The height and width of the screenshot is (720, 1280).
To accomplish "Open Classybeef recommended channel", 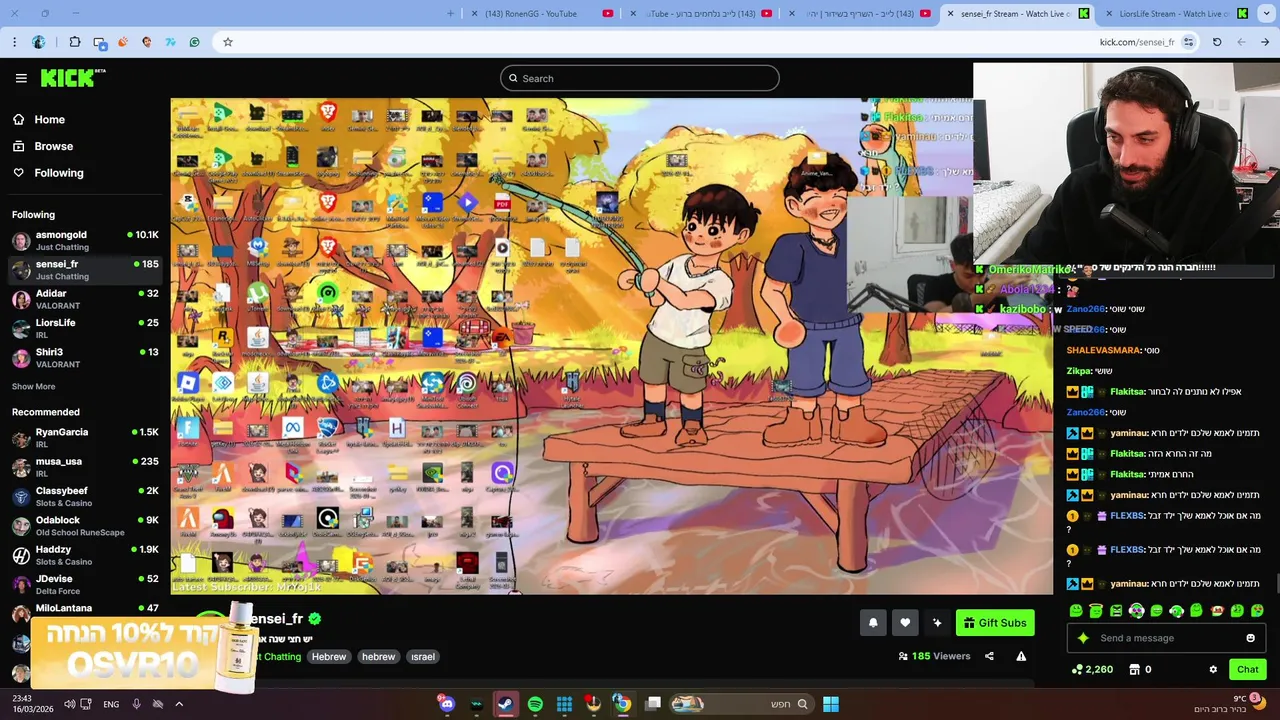I will pos(85,496).
